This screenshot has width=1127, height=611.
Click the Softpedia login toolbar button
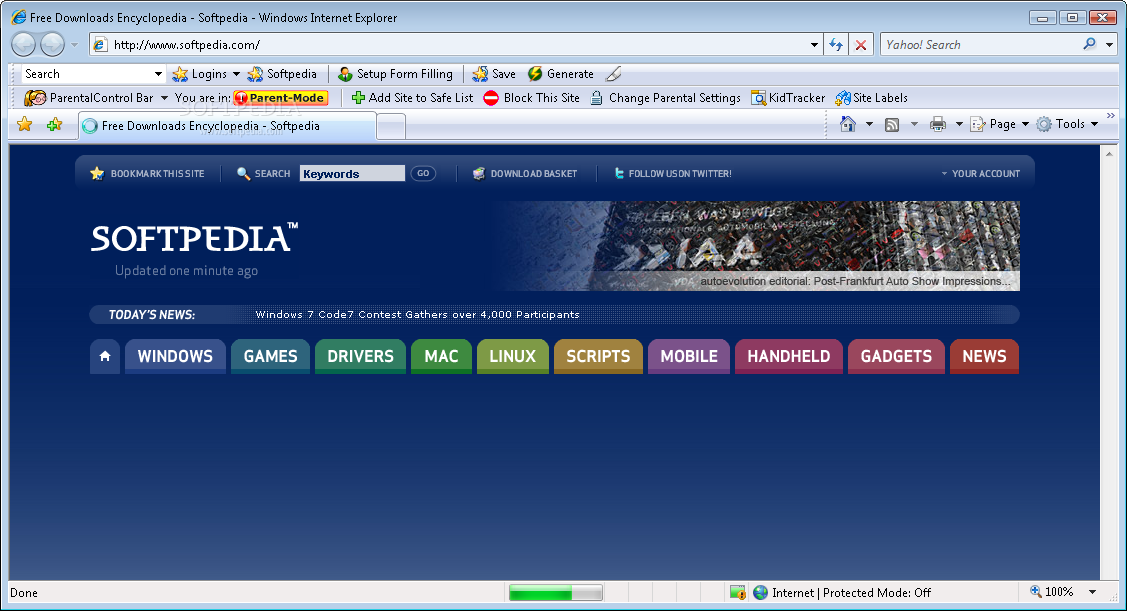pos(282,74)
